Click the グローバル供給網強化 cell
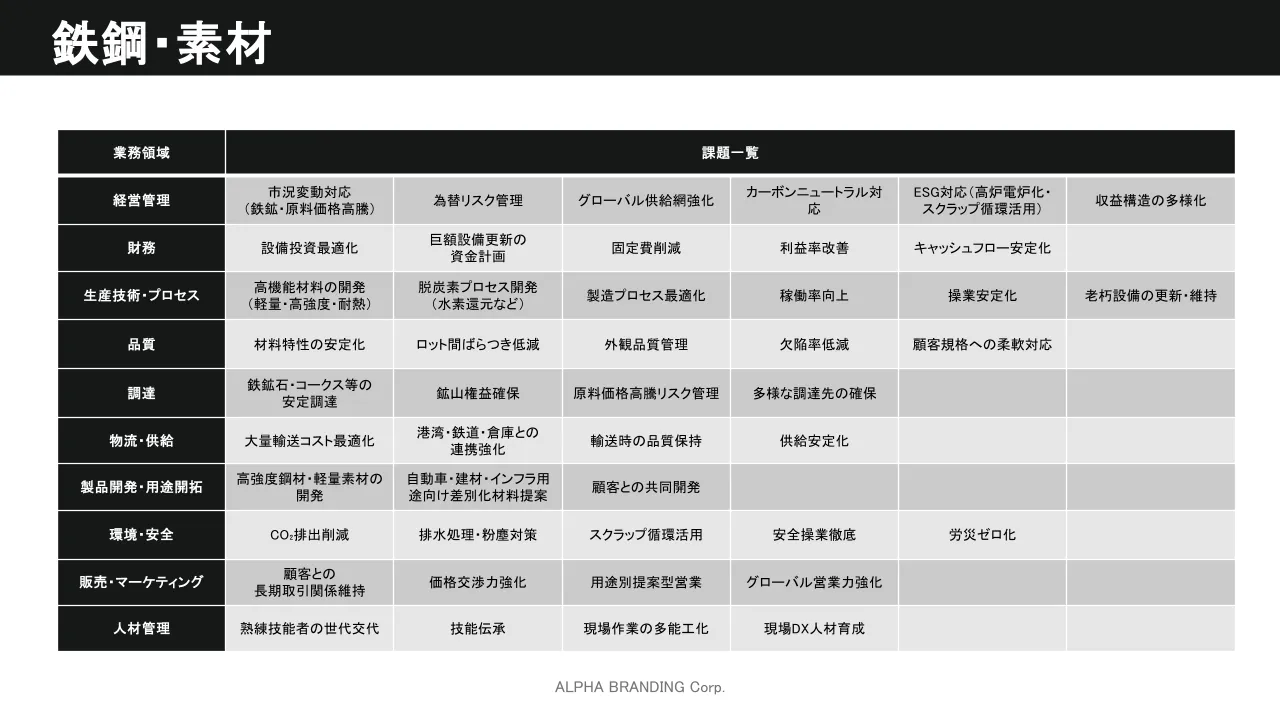Screen dimensions: 1280x720 click(646, 200)
